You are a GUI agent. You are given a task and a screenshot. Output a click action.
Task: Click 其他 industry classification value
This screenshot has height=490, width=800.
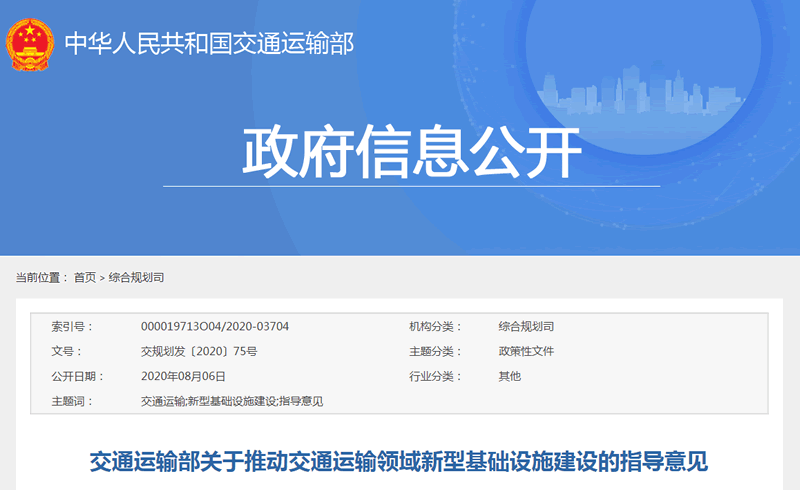[510, 377]
